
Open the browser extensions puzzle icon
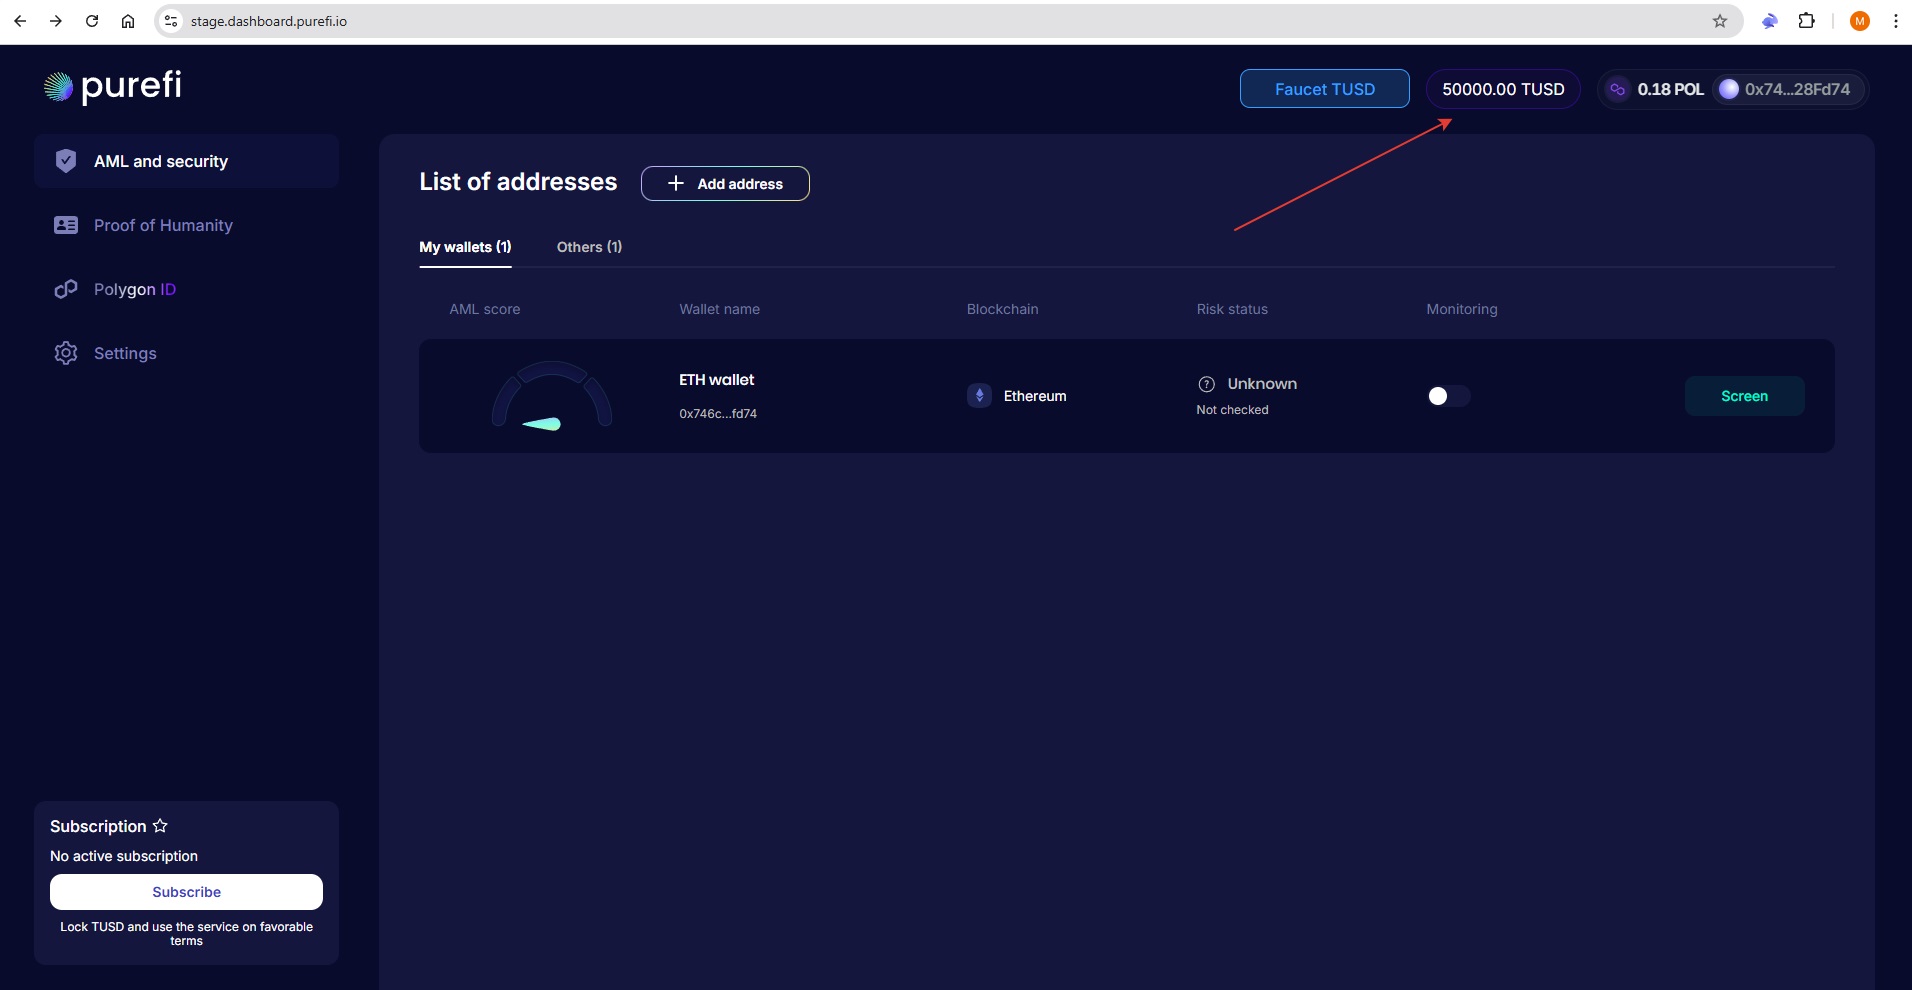(1806, 21)
